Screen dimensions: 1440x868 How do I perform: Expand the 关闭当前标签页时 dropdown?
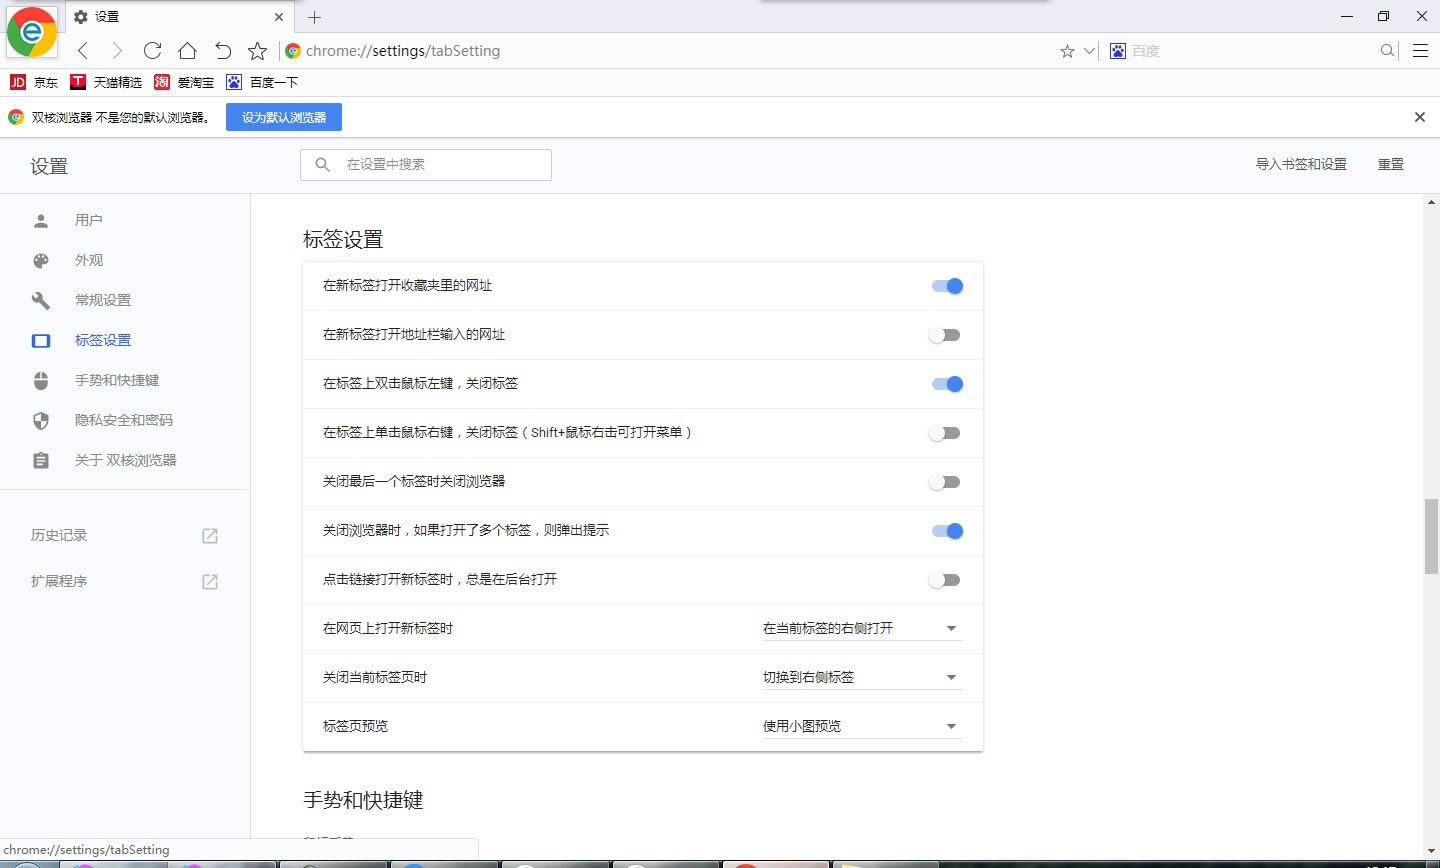[x=861, y=677]
